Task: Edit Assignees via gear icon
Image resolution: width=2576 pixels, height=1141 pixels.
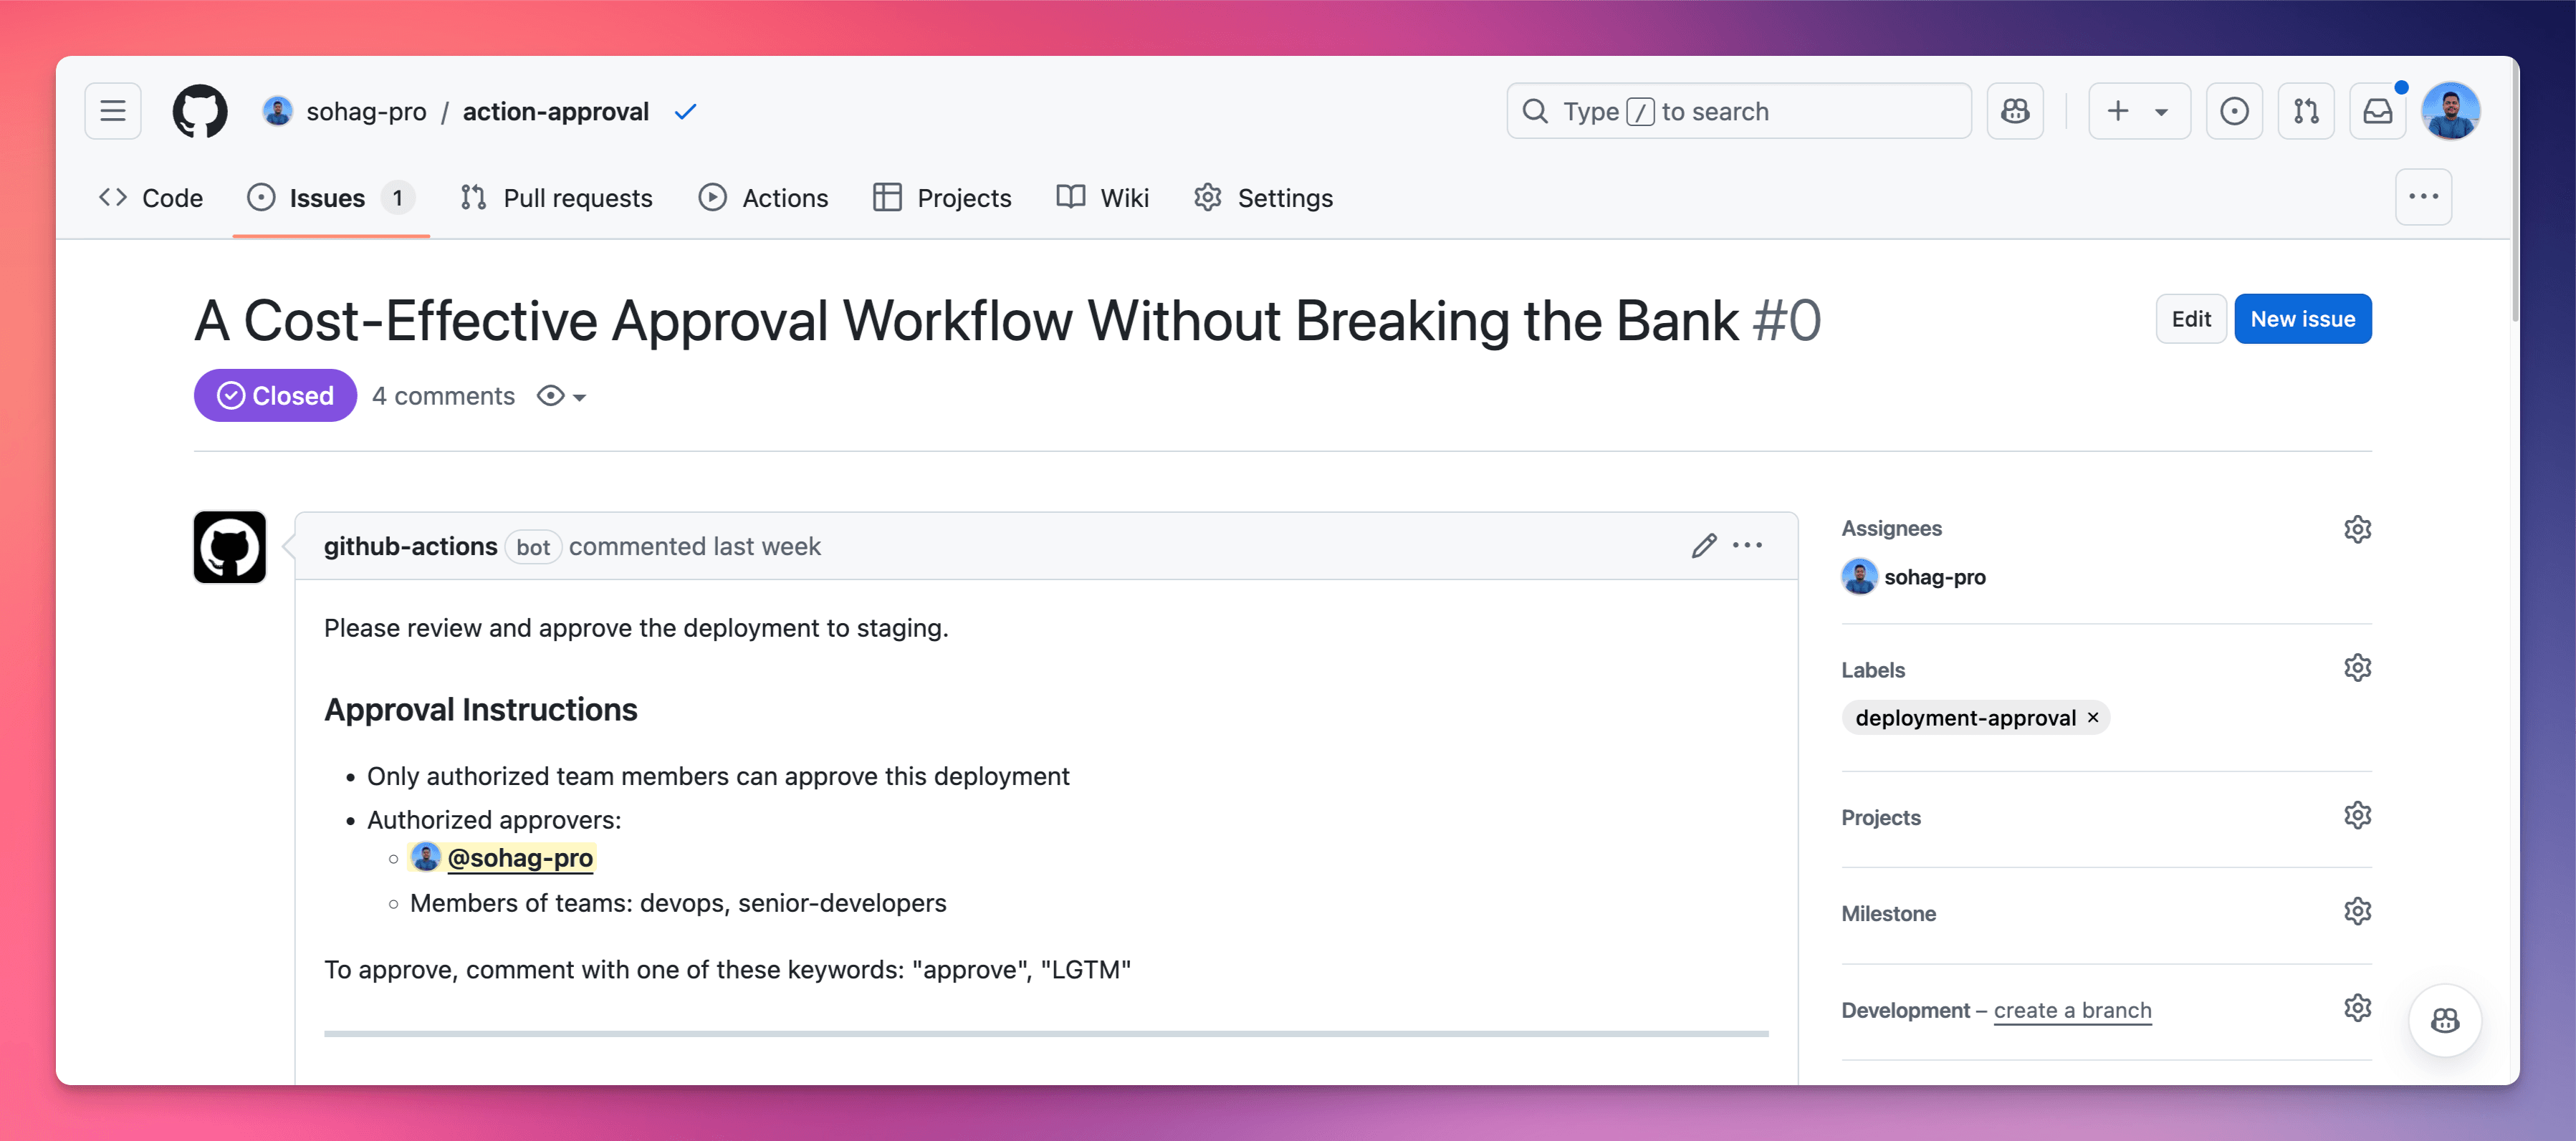Action: point(2357,529)
